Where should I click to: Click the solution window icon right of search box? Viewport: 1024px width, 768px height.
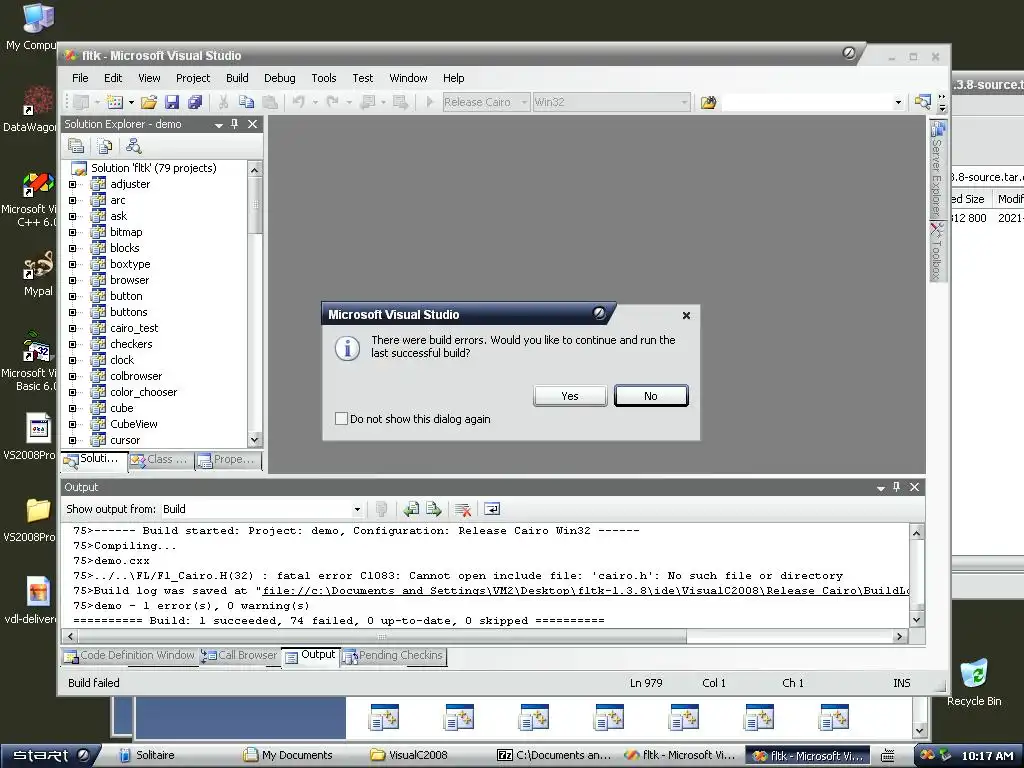tap(923, 102)
